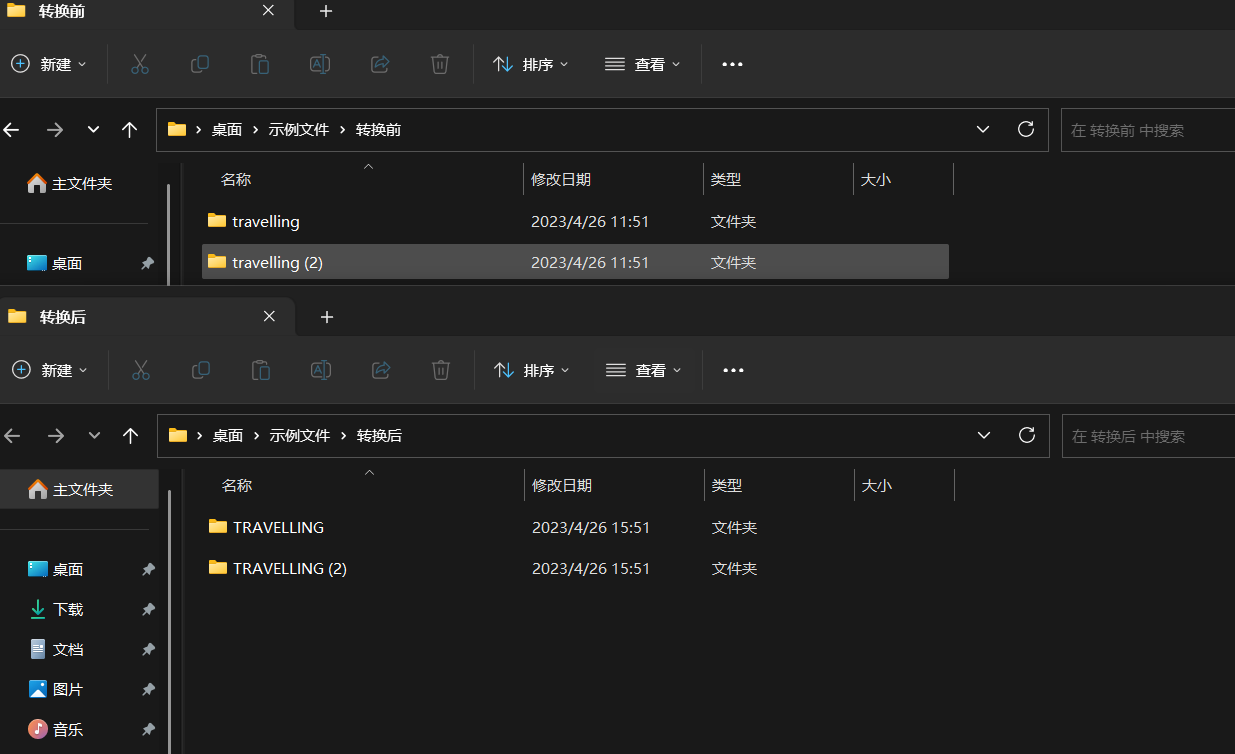Select 图片 in the sidebar

pyautogui.click(x=67, y=689)
